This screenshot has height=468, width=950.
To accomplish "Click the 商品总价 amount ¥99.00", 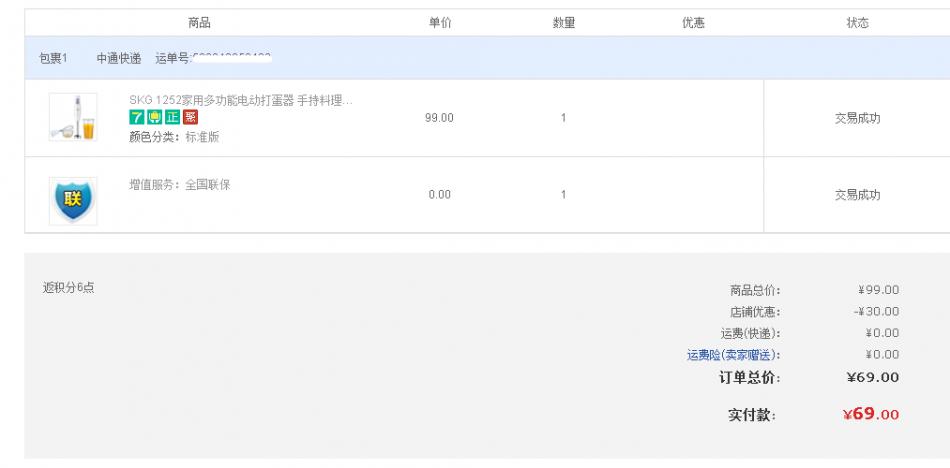I will (879, 290).
